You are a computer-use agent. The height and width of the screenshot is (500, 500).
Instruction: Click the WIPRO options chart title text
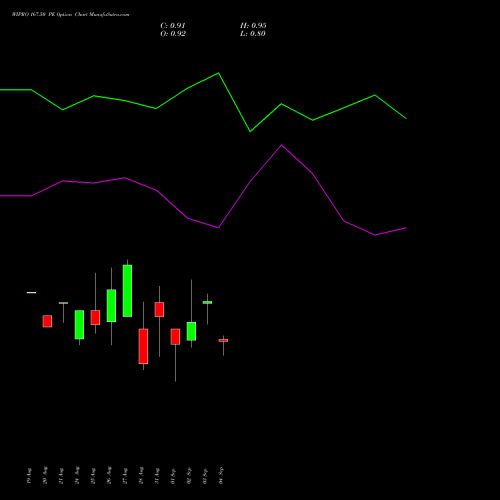(x=70, y=15)
